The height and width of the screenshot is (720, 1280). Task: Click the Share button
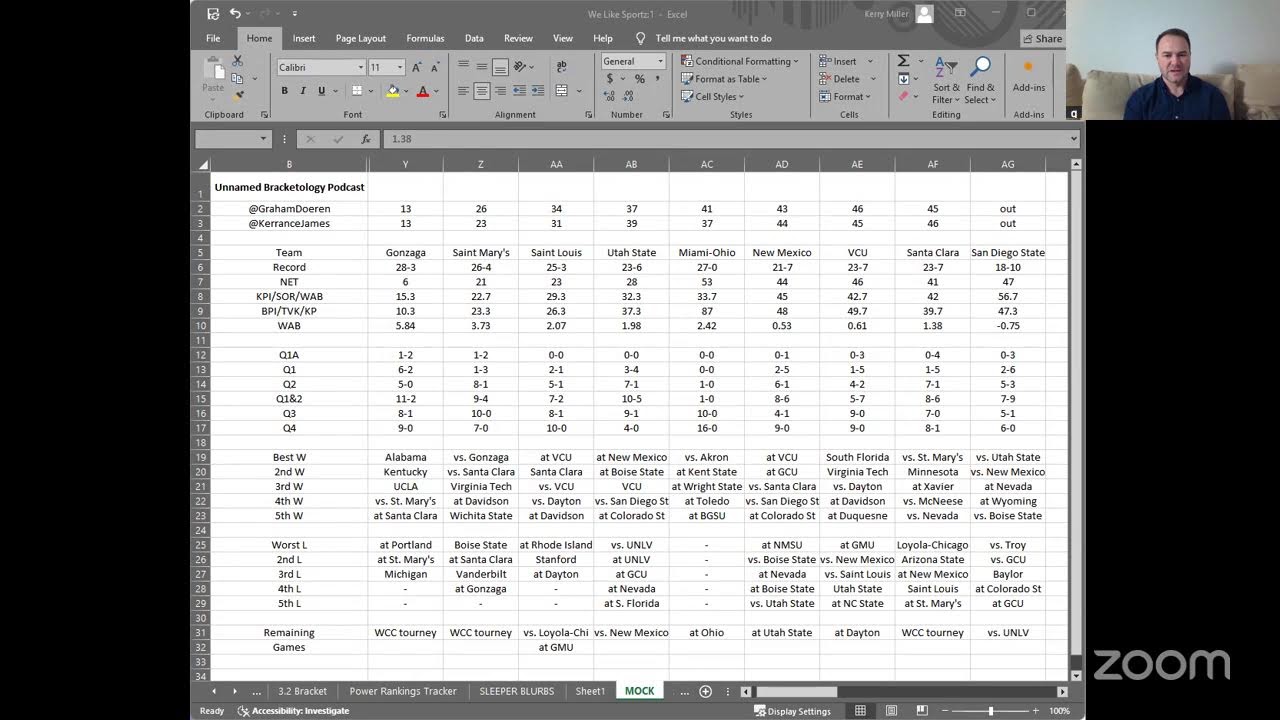click(x=1042, y=39)
